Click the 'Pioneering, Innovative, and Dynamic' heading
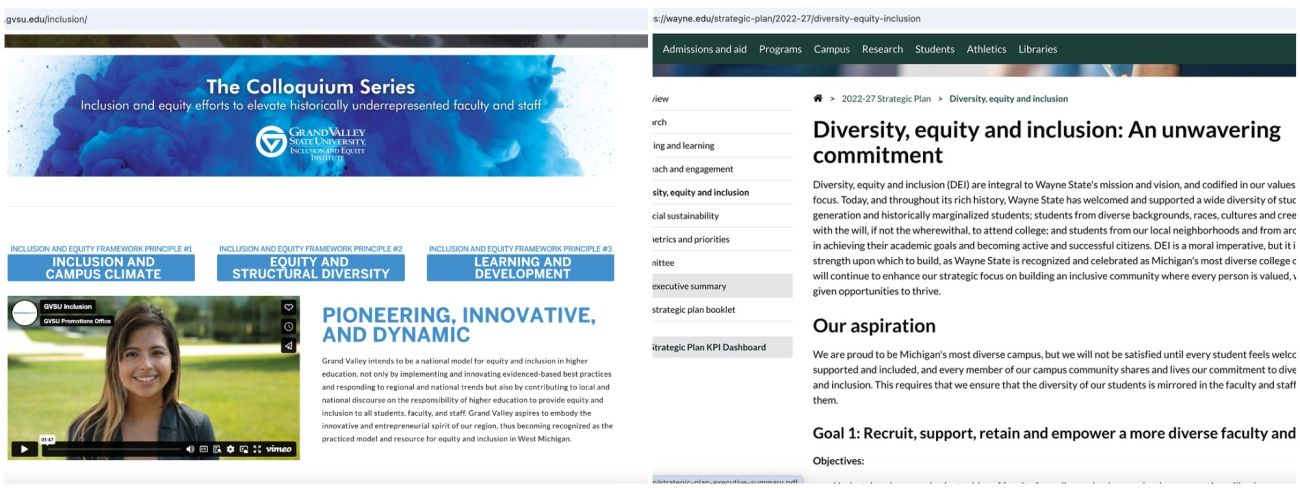1300x488 pixels. tap(458, 325)
